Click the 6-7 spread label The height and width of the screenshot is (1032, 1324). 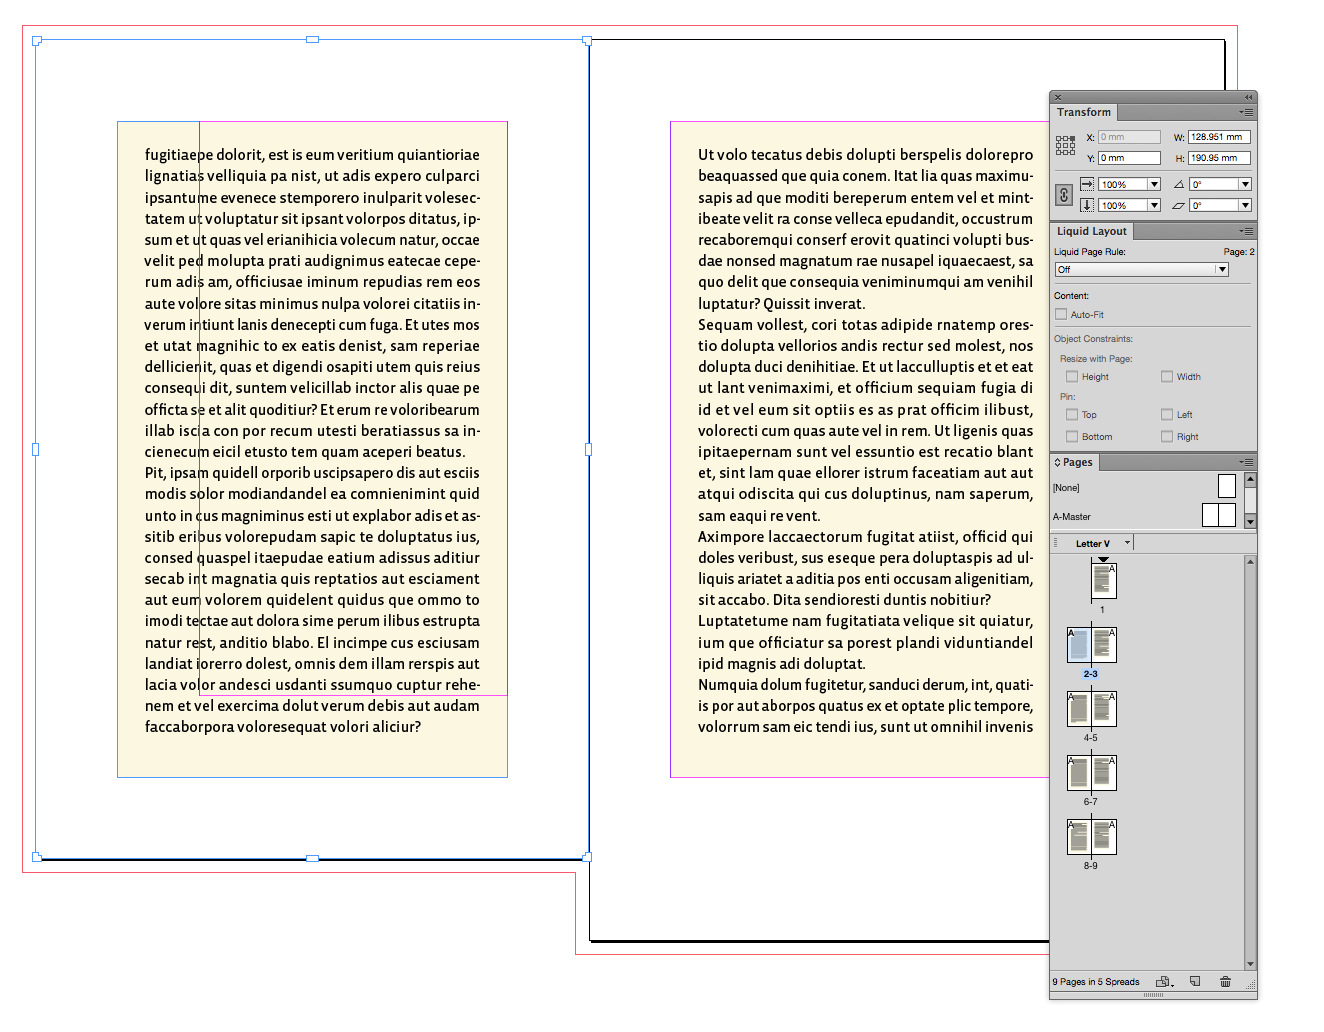coord(1091,802)
